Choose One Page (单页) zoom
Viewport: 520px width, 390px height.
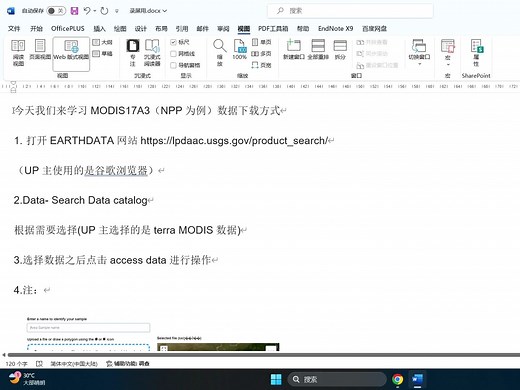click(x=261, y=42)
